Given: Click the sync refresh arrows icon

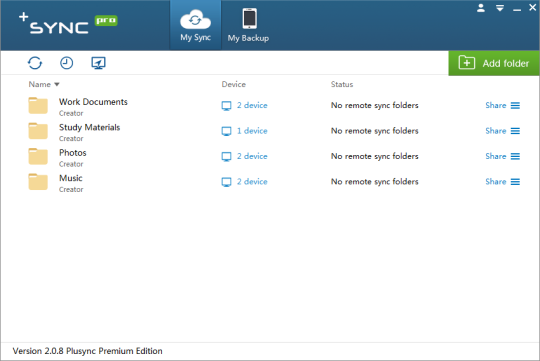Looking at the screenshot, I should 35,63.
